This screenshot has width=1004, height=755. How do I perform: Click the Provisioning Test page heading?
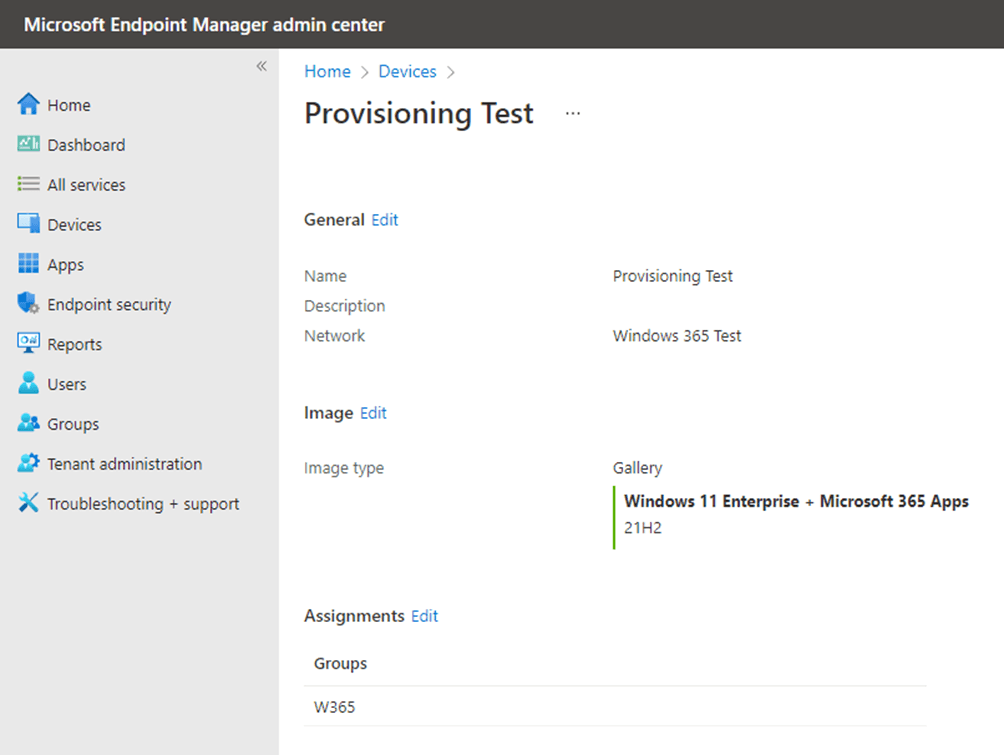(x=419, y=113)
